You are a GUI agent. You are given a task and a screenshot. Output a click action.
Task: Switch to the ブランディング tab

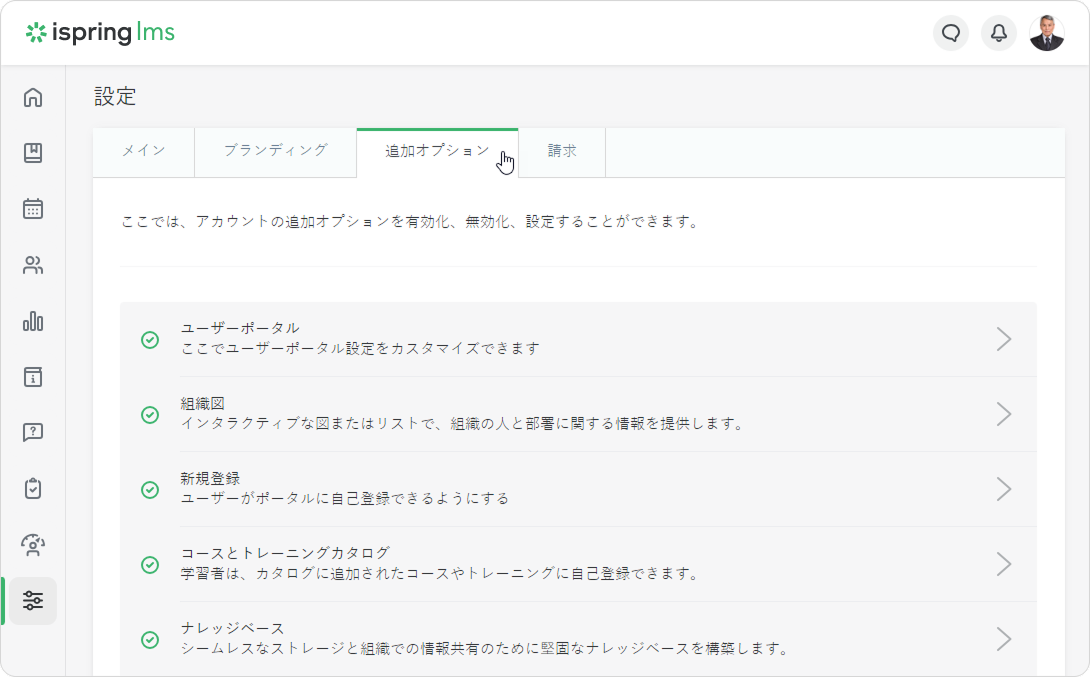pyautogui.click(x=275, y=151)
